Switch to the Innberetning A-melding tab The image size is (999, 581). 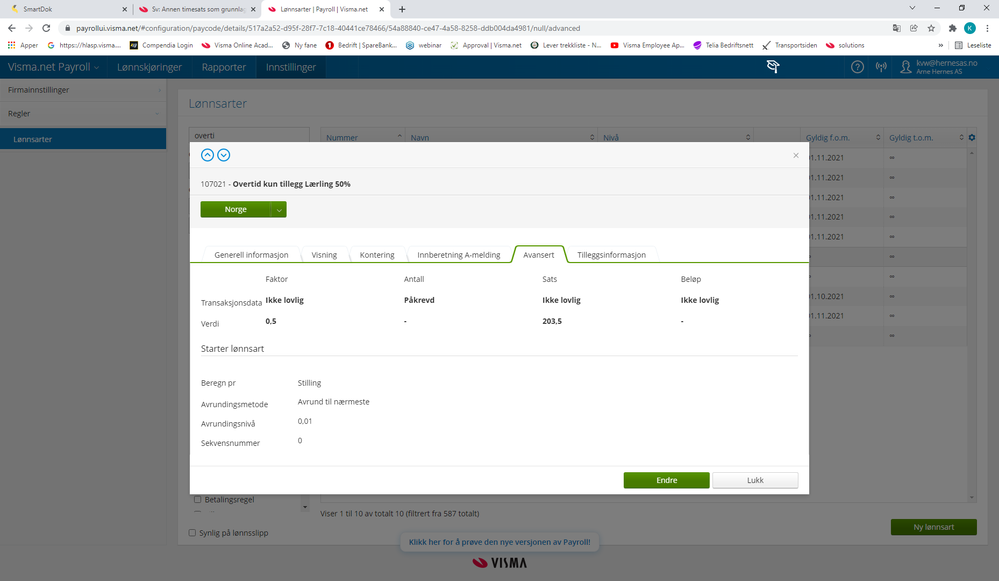pos(459,255)
